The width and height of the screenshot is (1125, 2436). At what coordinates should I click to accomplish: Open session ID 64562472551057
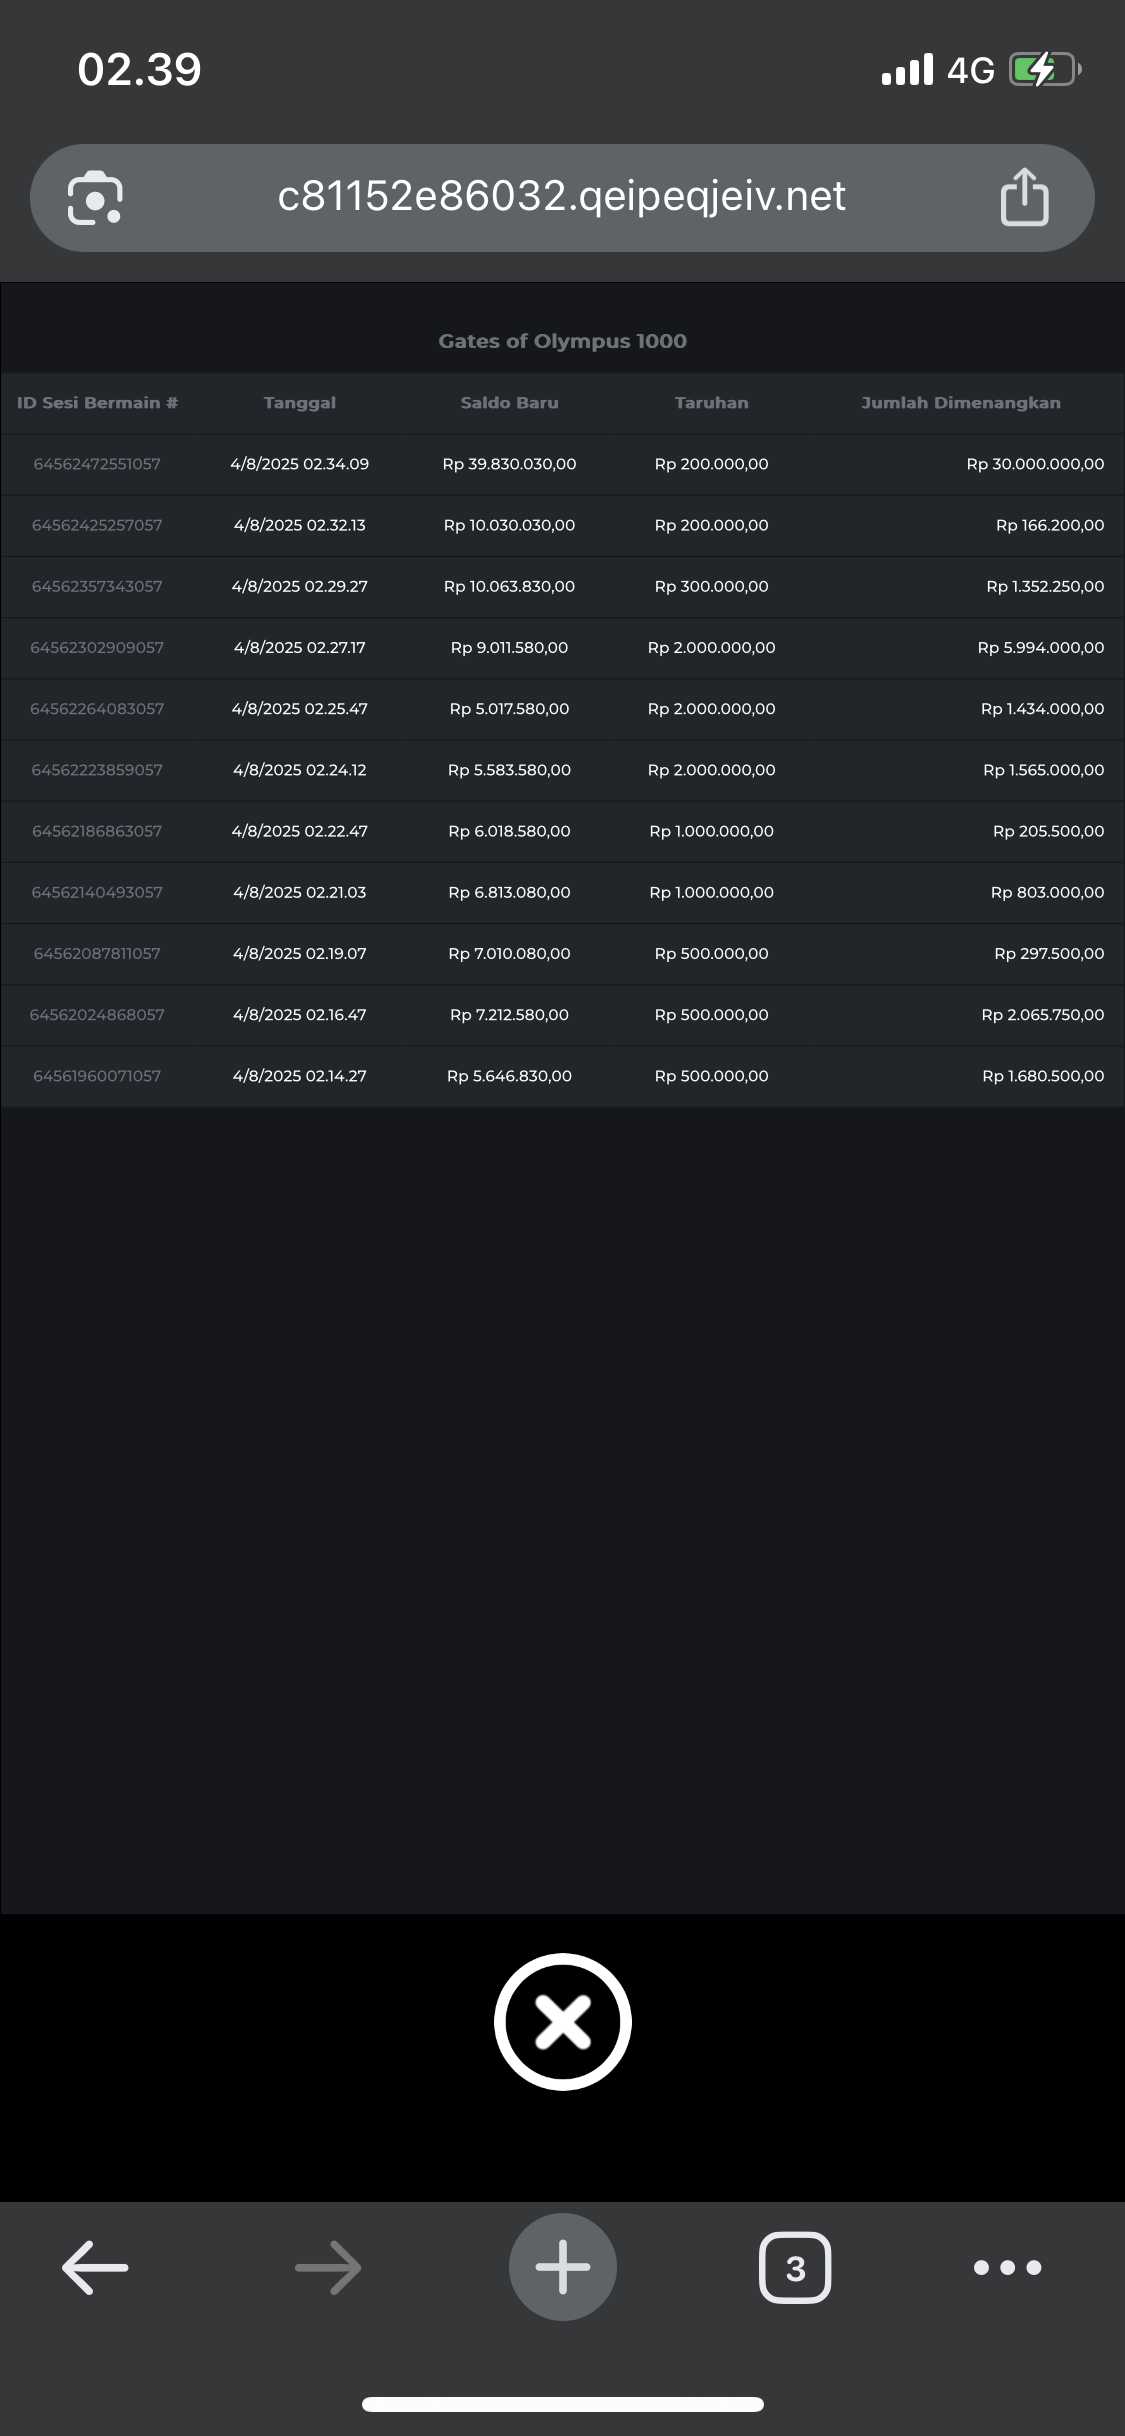pyautogui.click(x=97, y=464)
